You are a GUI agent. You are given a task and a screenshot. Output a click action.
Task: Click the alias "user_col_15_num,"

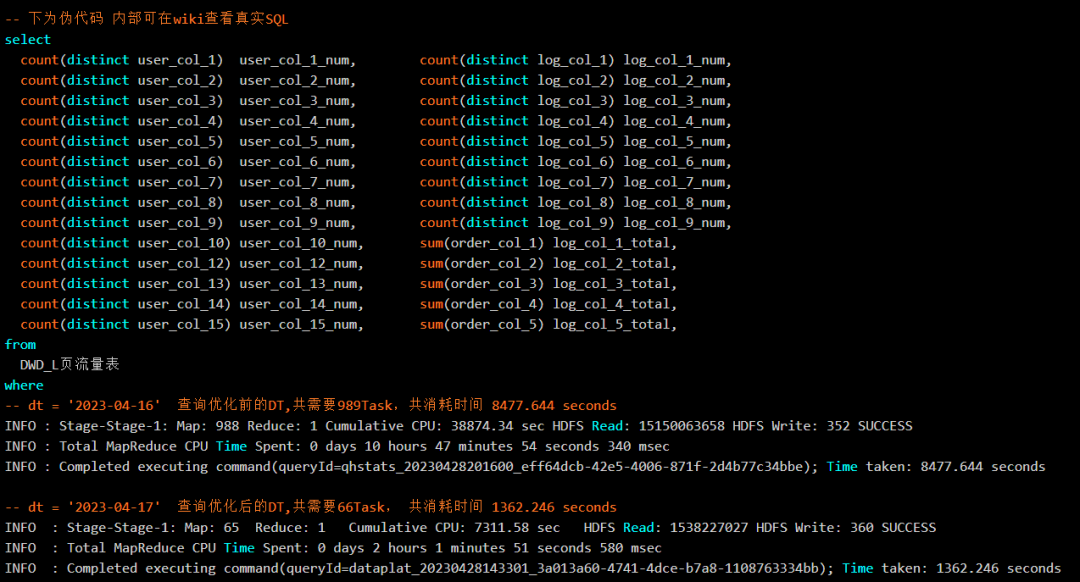[x=301, y=324]
